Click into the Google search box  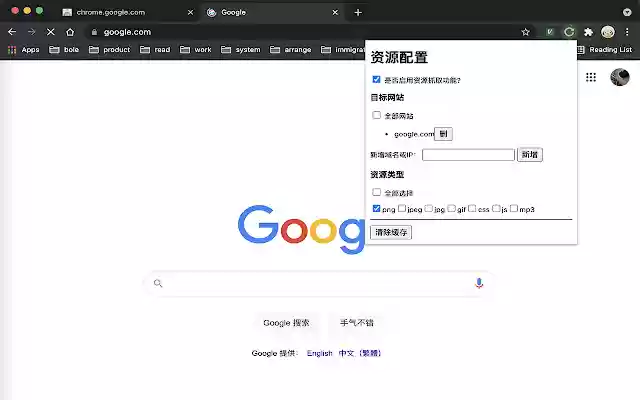[318, 283]
